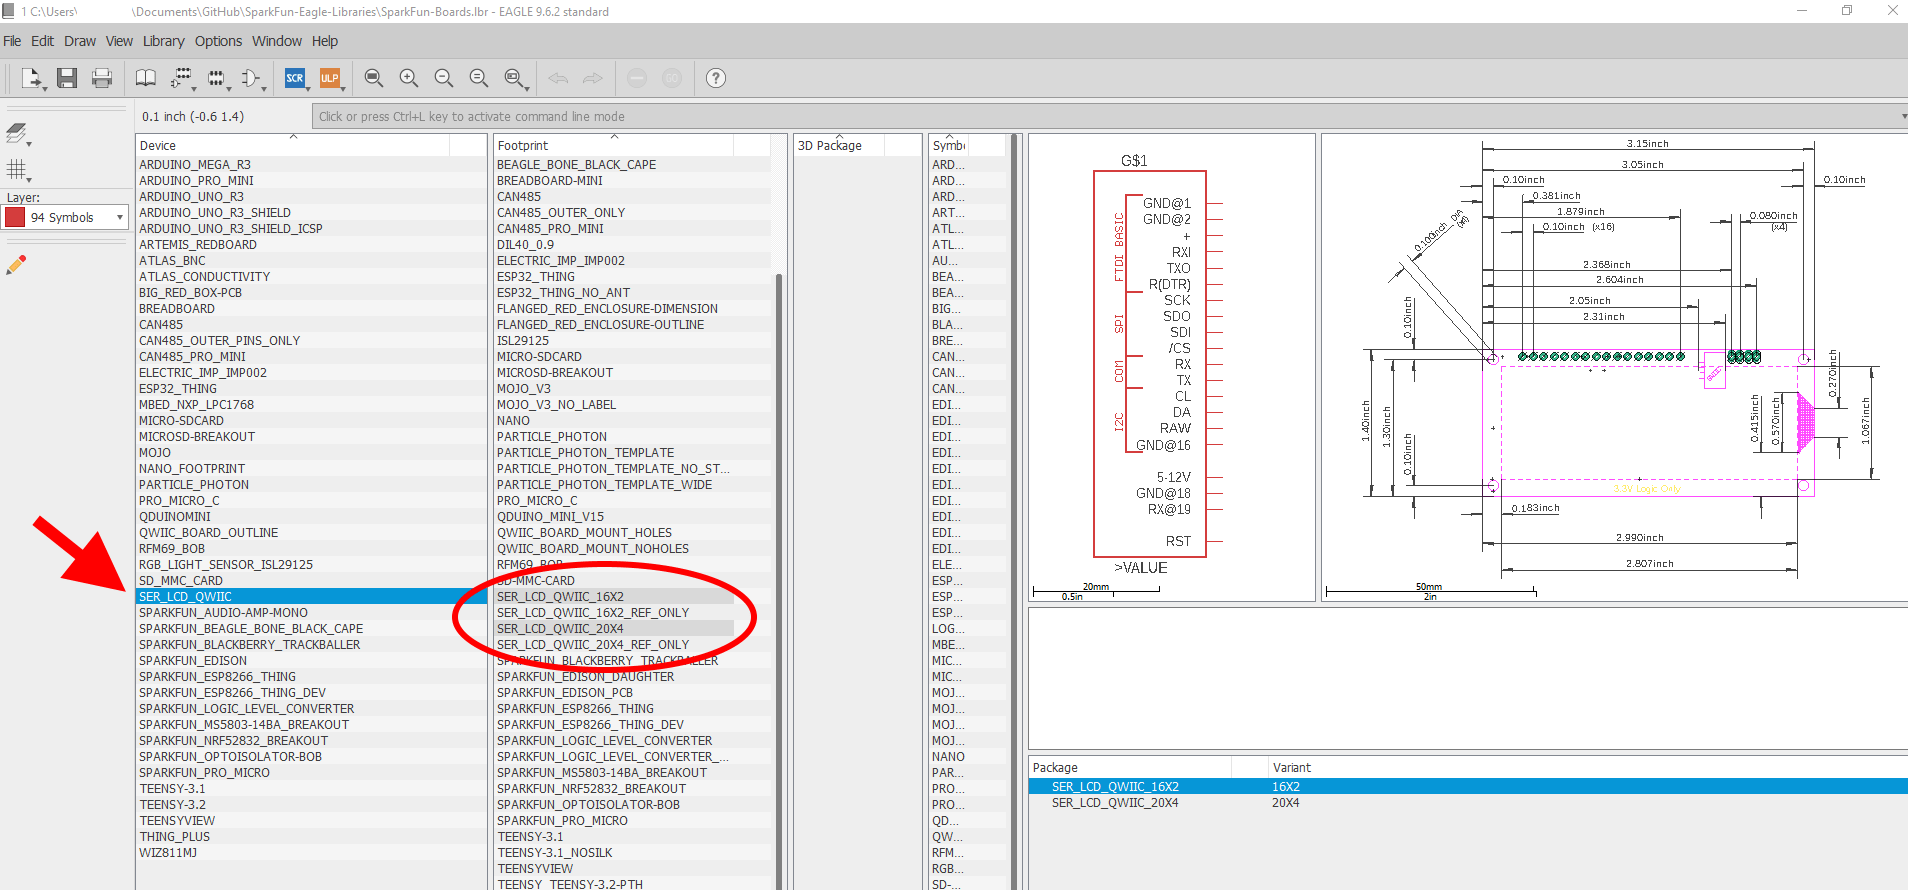This screenshot has height=890, width=1908.
Task: Click the Zoom to fit icon
Action: coord(374,78)
